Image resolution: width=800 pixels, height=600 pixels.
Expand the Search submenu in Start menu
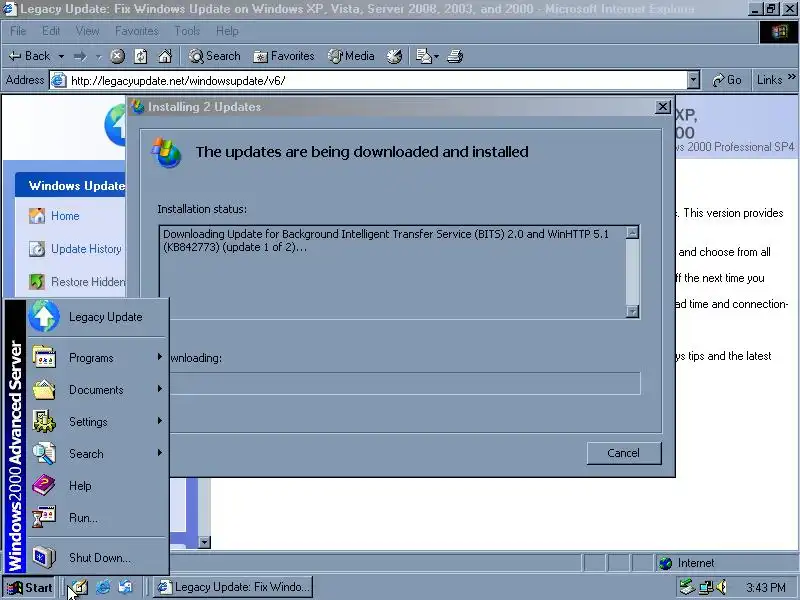97,454
